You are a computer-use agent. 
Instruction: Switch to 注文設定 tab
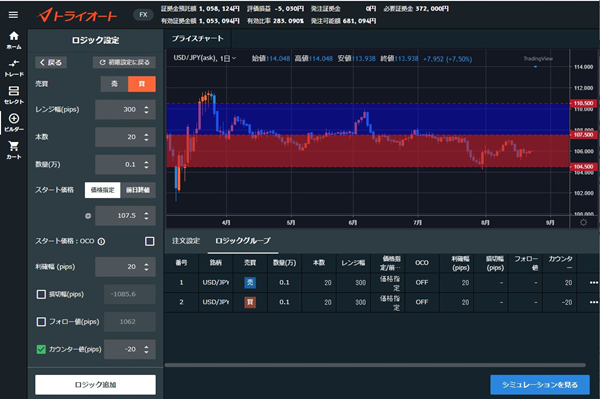pos(186,241)
